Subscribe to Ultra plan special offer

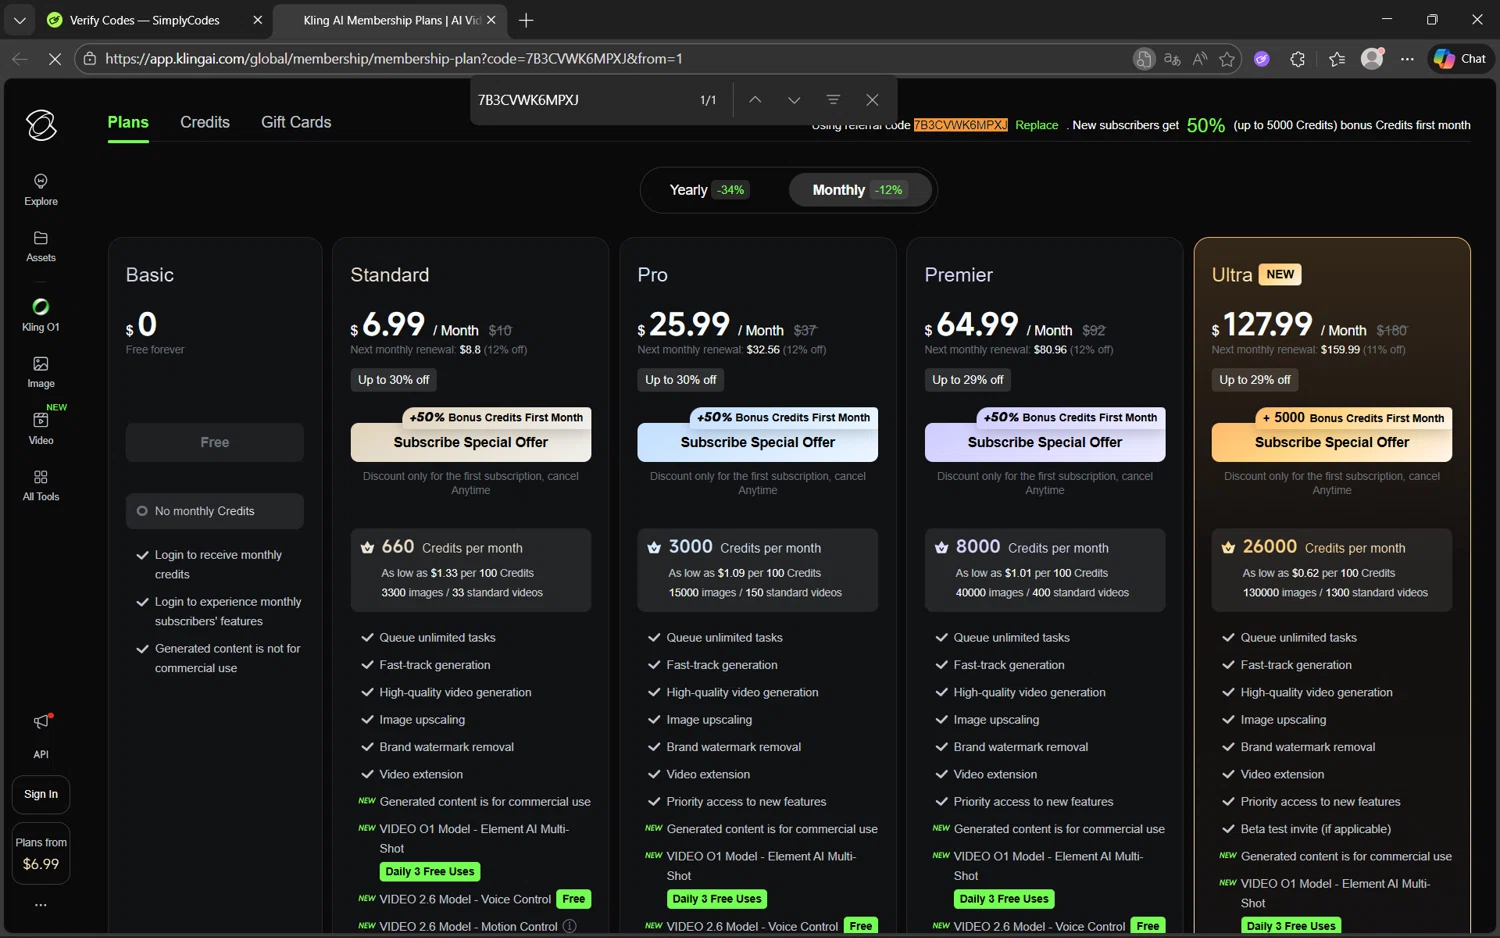(x=1332, y=442)
